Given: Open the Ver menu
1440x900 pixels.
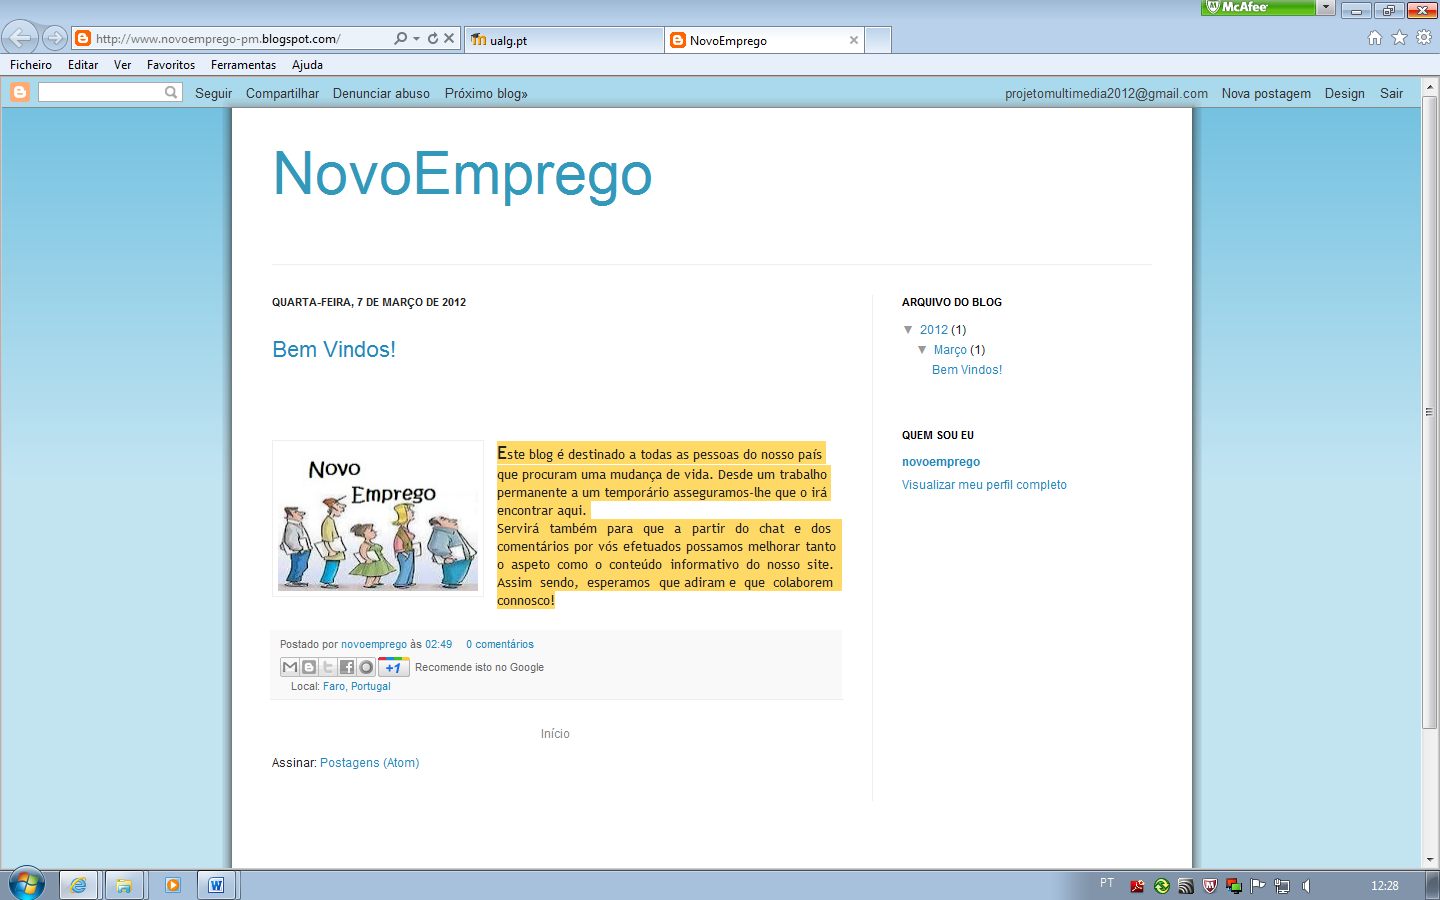Looking at the screenshot, I should [x=123, y=65].
